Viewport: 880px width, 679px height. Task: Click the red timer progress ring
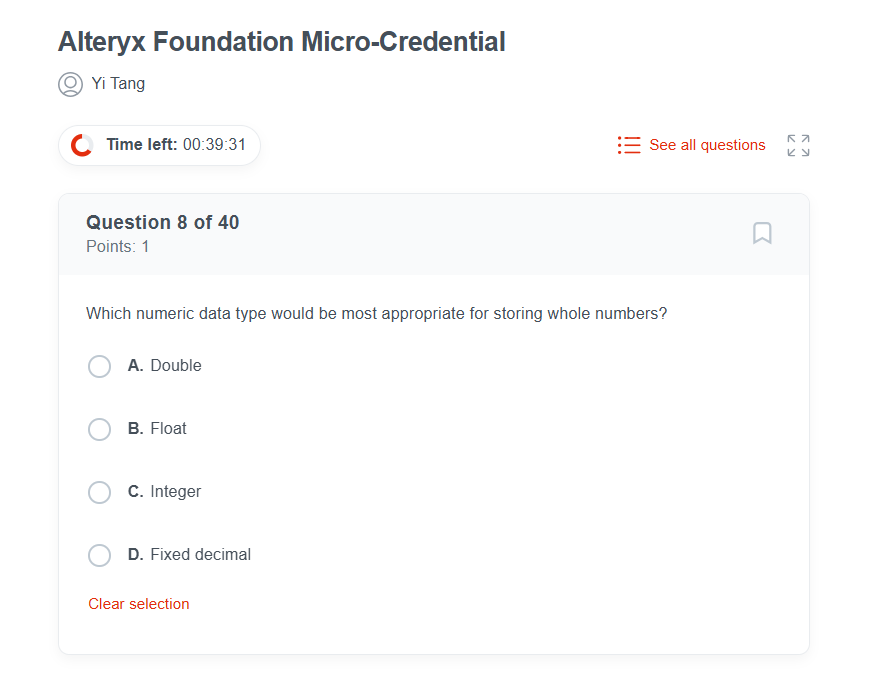[82, 145]
